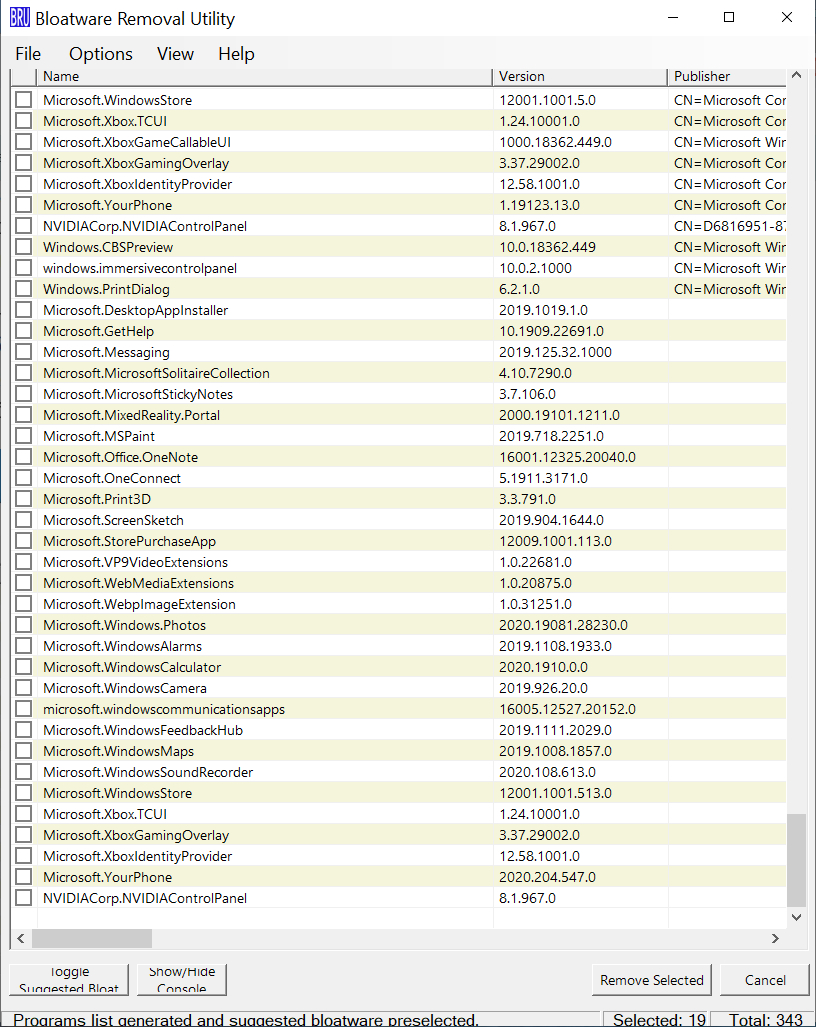Tick the Microsoft.Windows.Photos checkbox
816x1027 pixels.
tap(24, 624)
